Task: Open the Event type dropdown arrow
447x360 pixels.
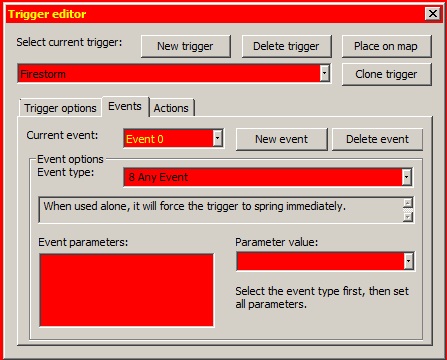Action: 406,177
